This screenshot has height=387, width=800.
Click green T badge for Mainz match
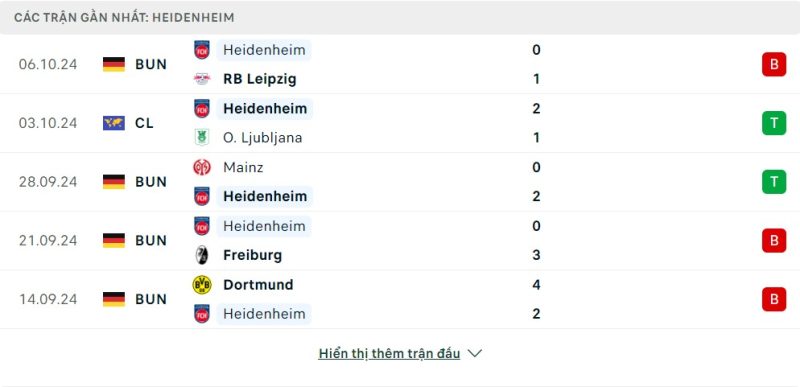point(774,182)
